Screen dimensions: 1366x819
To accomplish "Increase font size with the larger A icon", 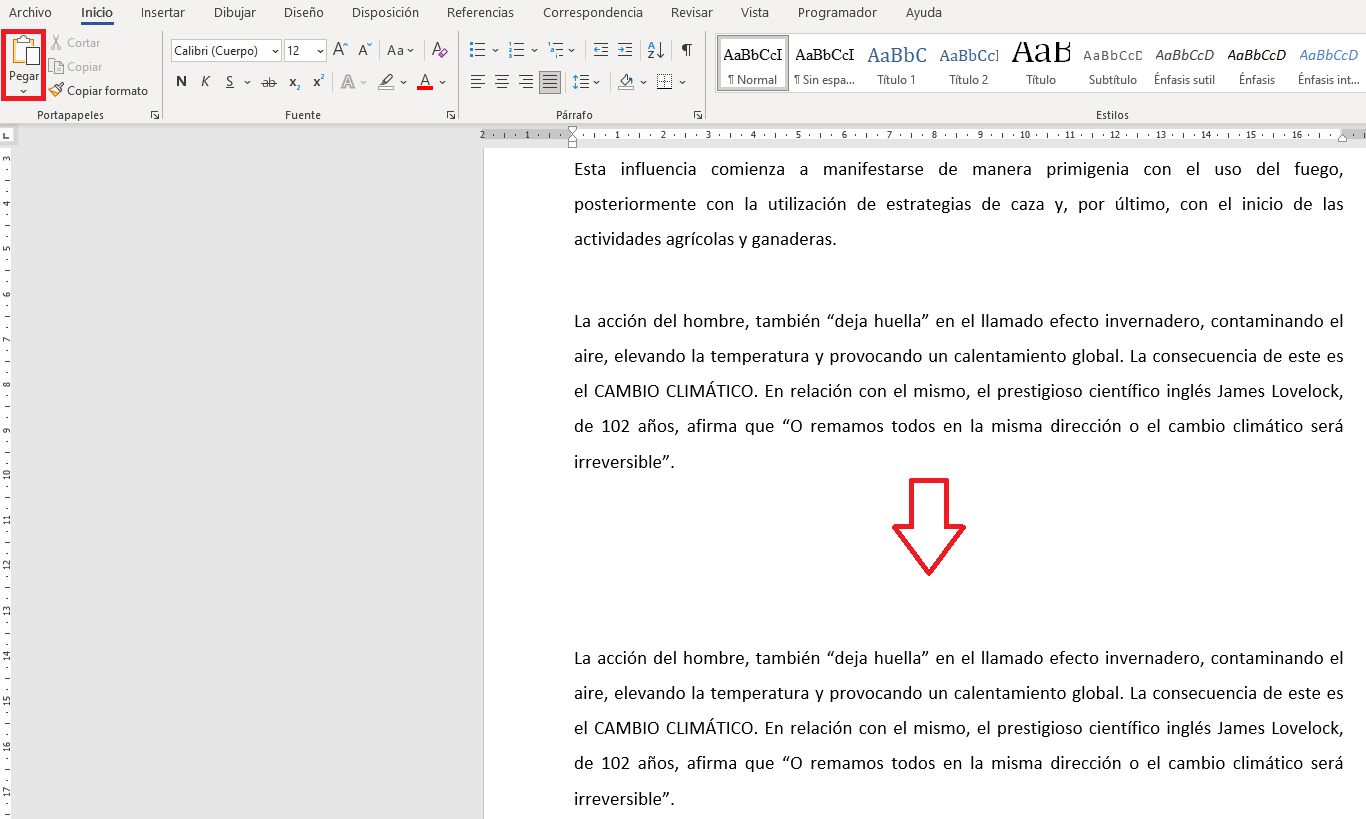I will [x=341, y=50].
